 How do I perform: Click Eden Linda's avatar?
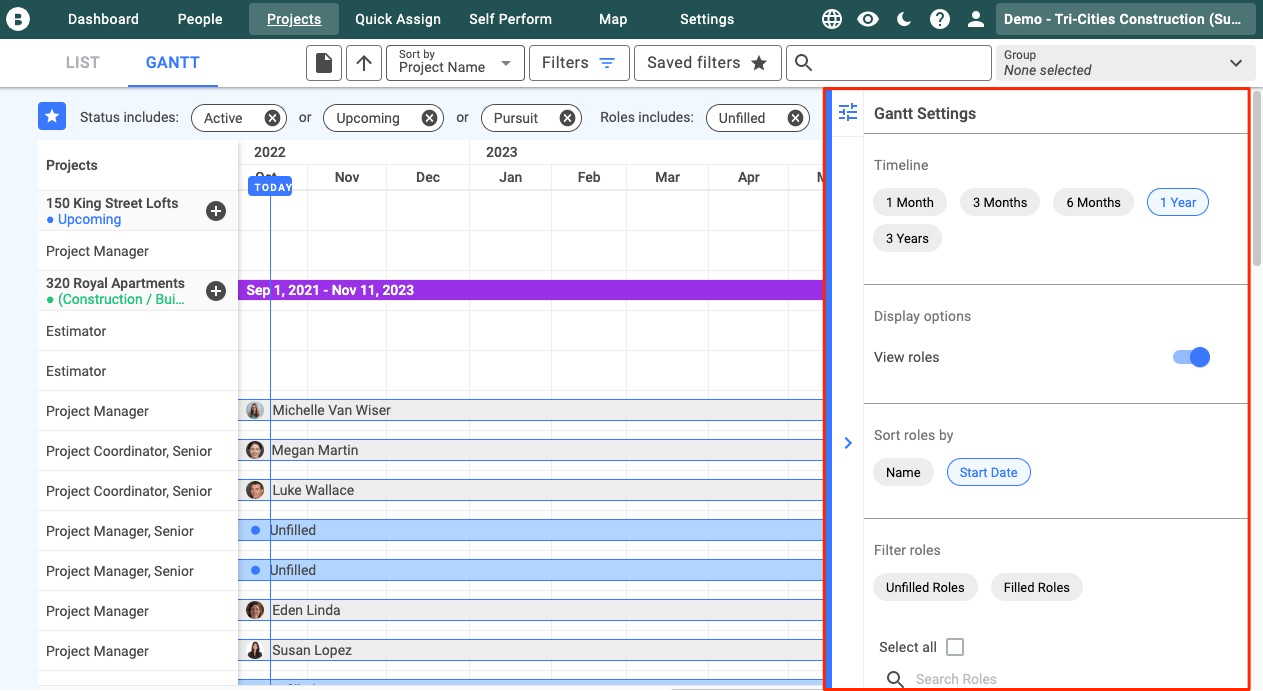(255, 610)
